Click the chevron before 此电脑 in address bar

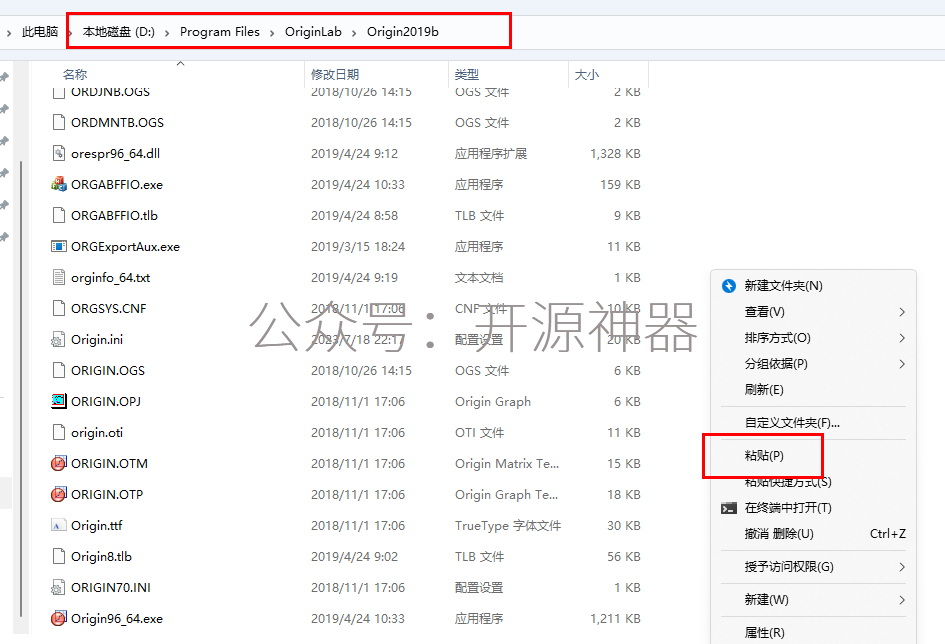tap(8, 33)
